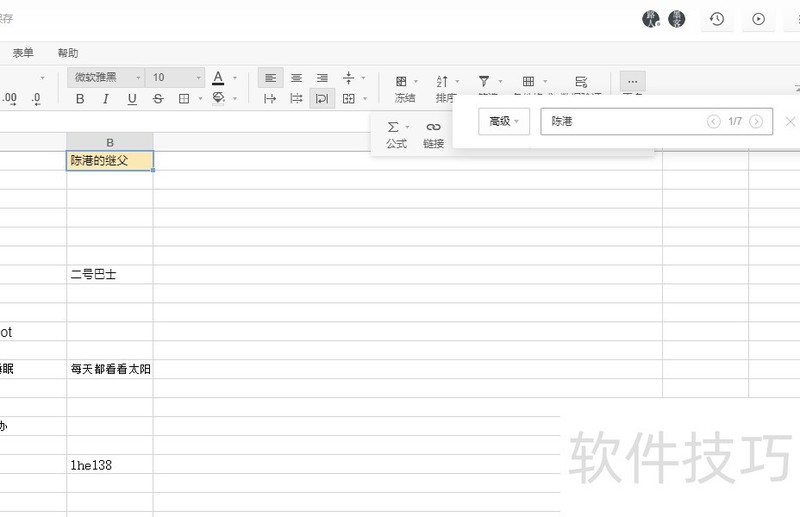Close the search bar
This screenshot has height=517, width=800.
tap(790, 121)
